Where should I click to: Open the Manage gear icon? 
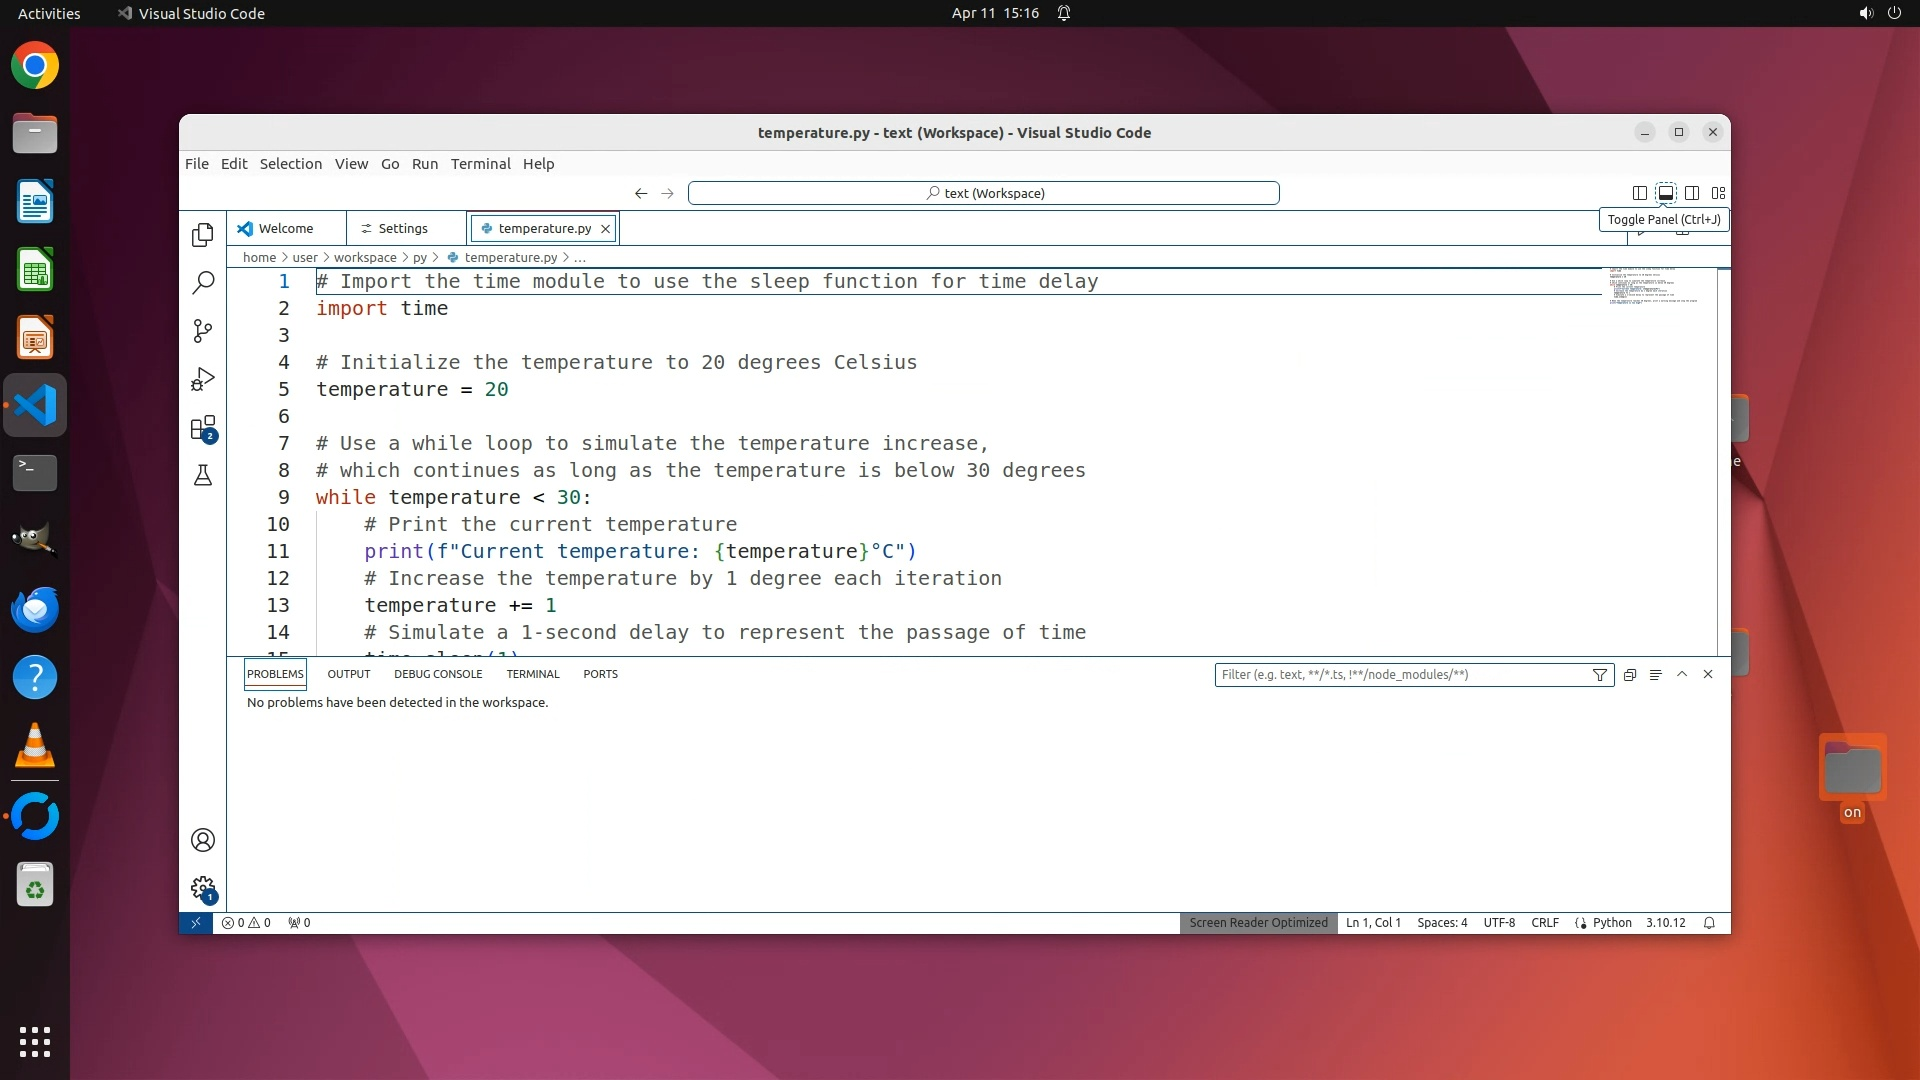coord(203,888)
